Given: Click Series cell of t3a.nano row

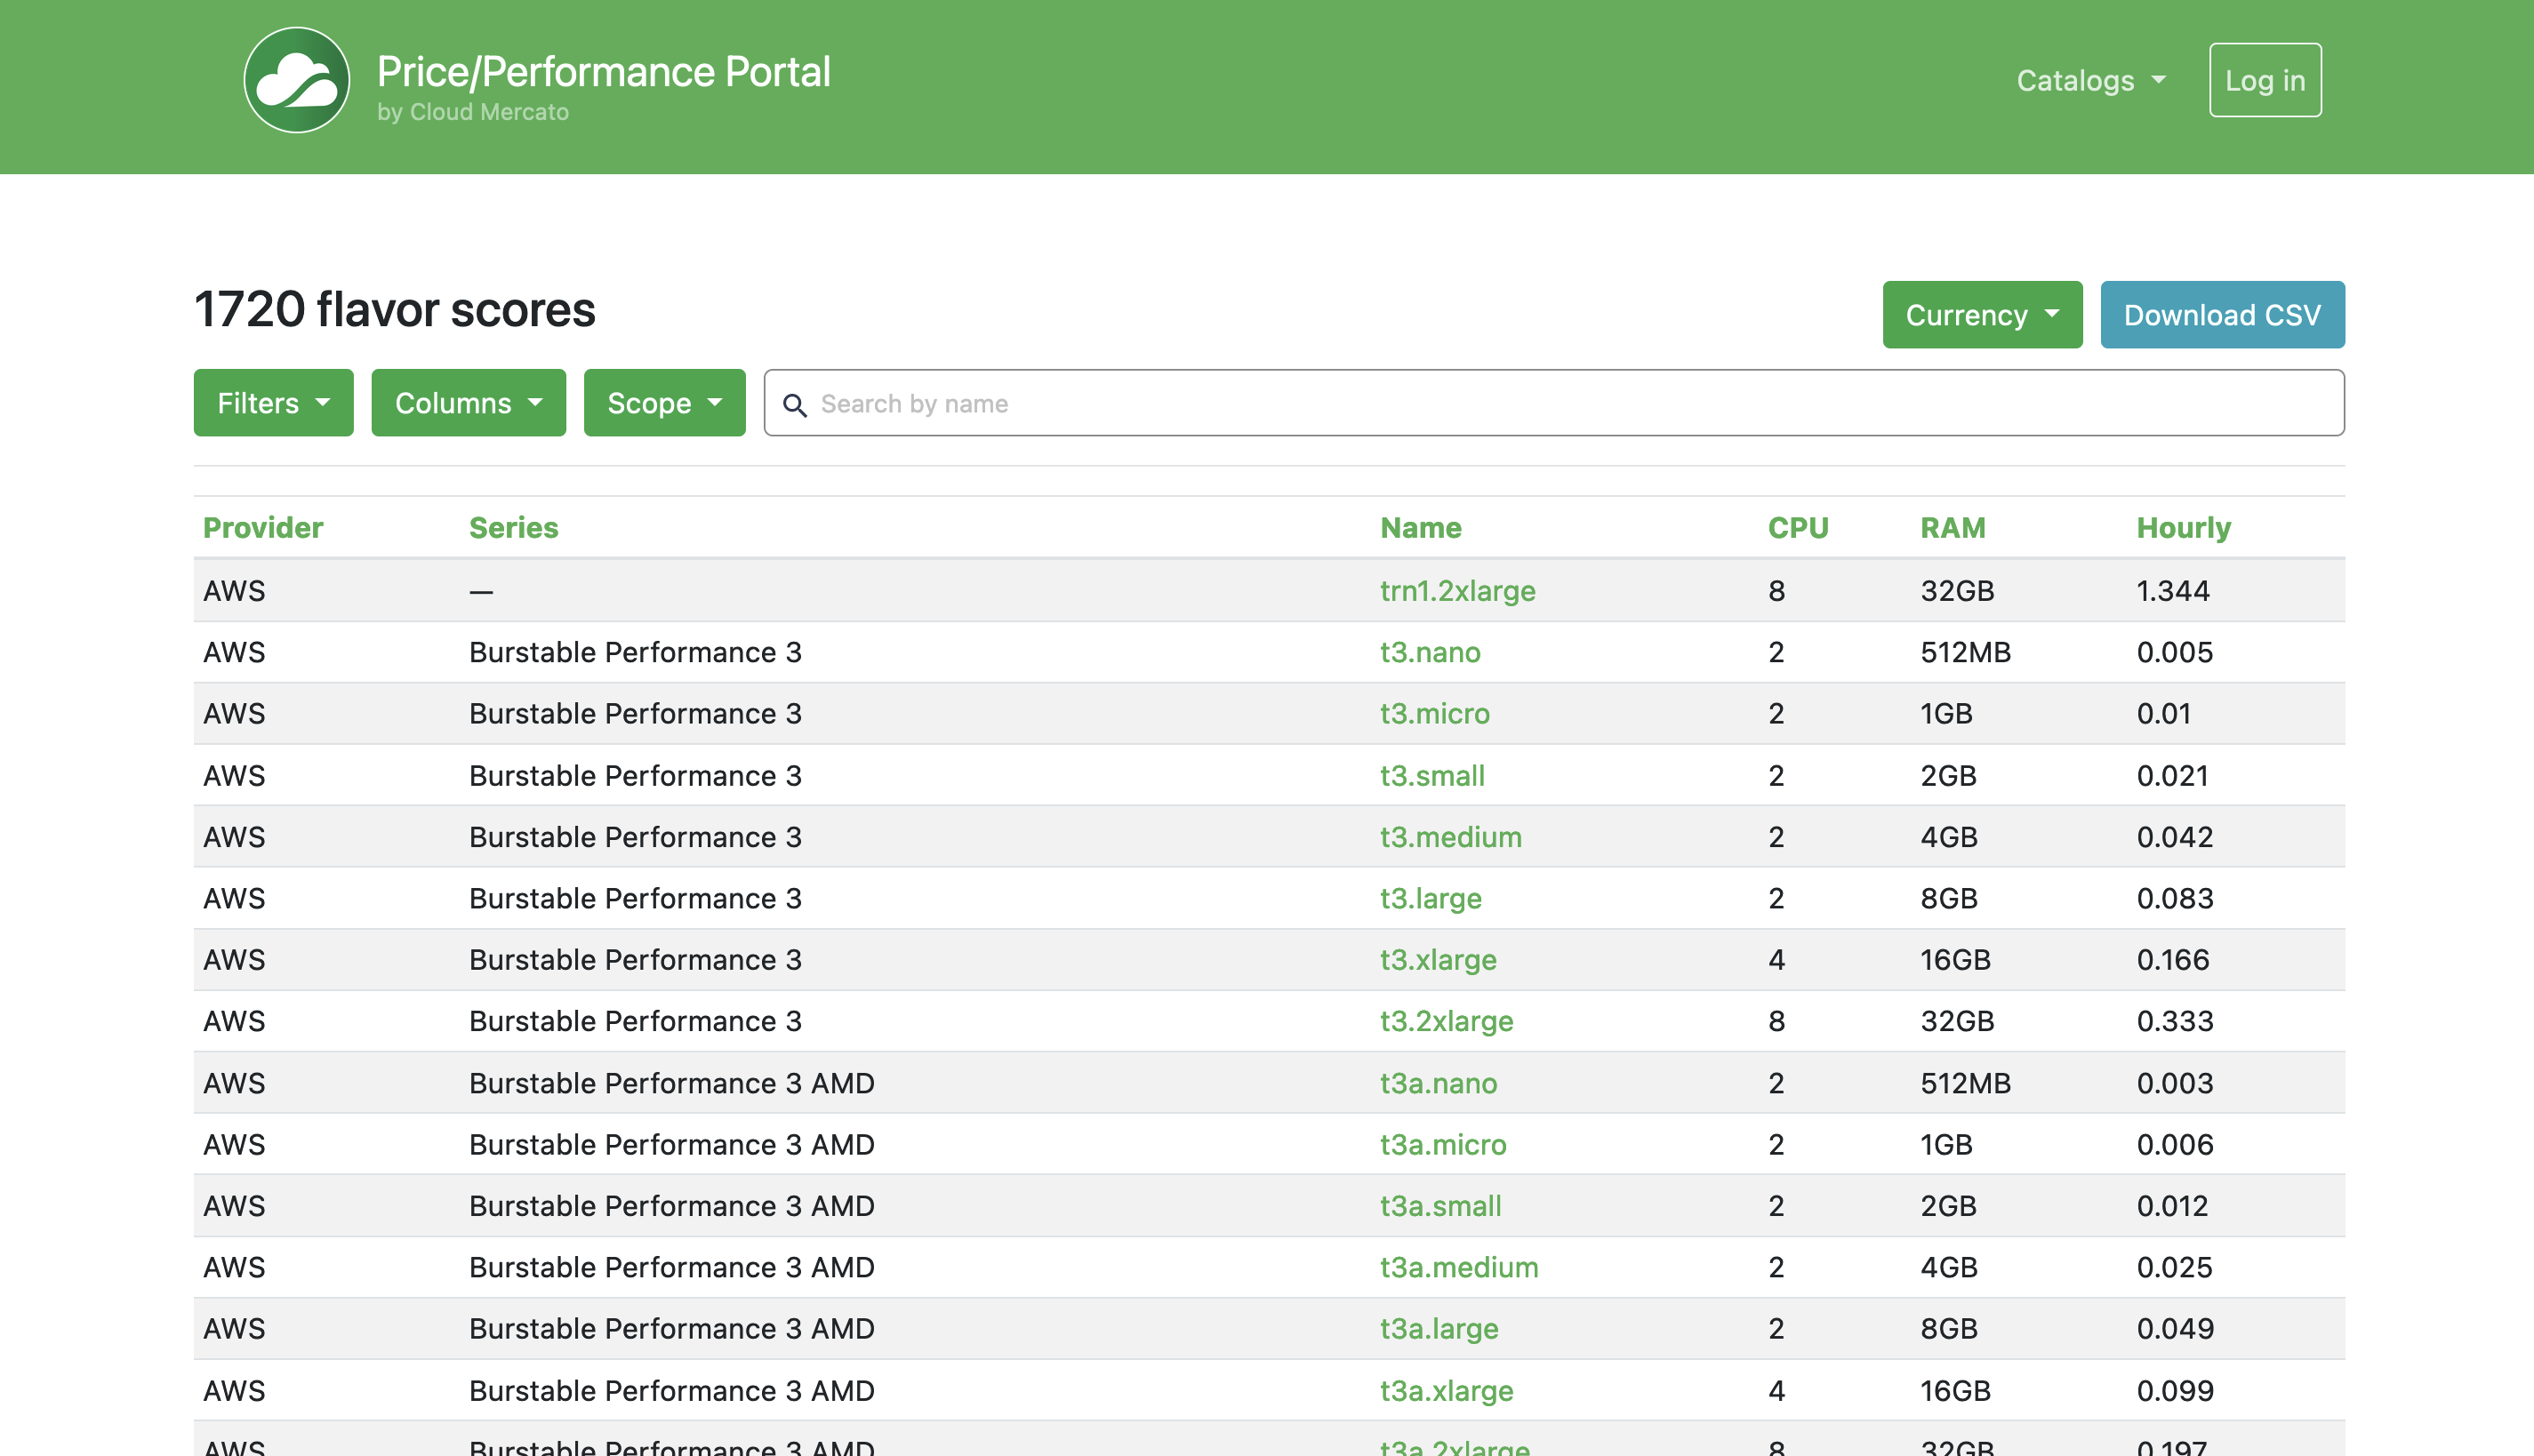Looking at the screenshot, I should tap(672, 1083).
